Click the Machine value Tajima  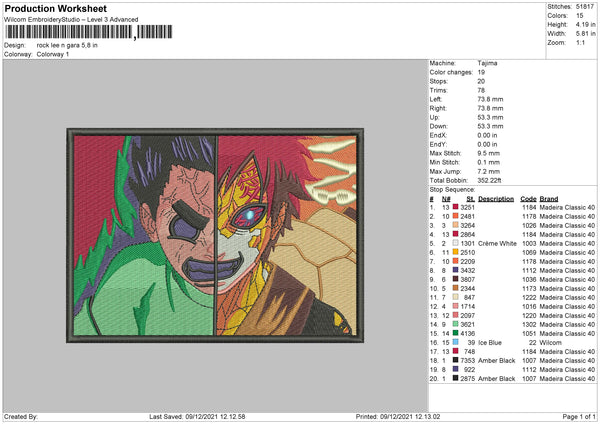(x=487, y=63)
